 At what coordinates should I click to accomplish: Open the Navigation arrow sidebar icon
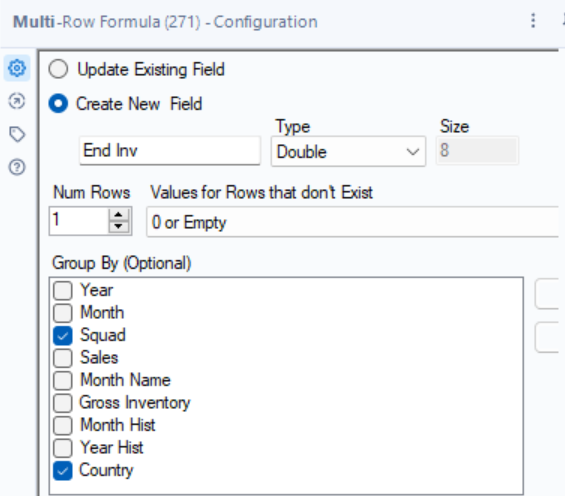pyautogui.click(x=17, y=101)
